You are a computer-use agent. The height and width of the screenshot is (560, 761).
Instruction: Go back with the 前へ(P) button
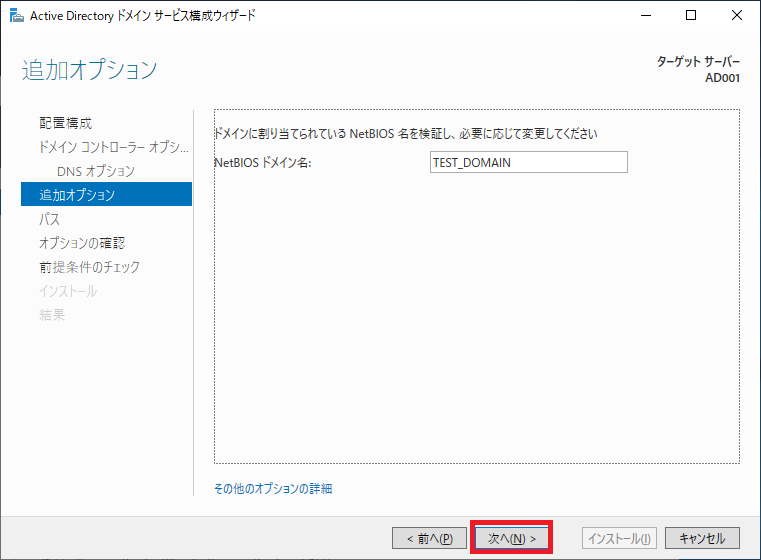[x=430, y=538]
